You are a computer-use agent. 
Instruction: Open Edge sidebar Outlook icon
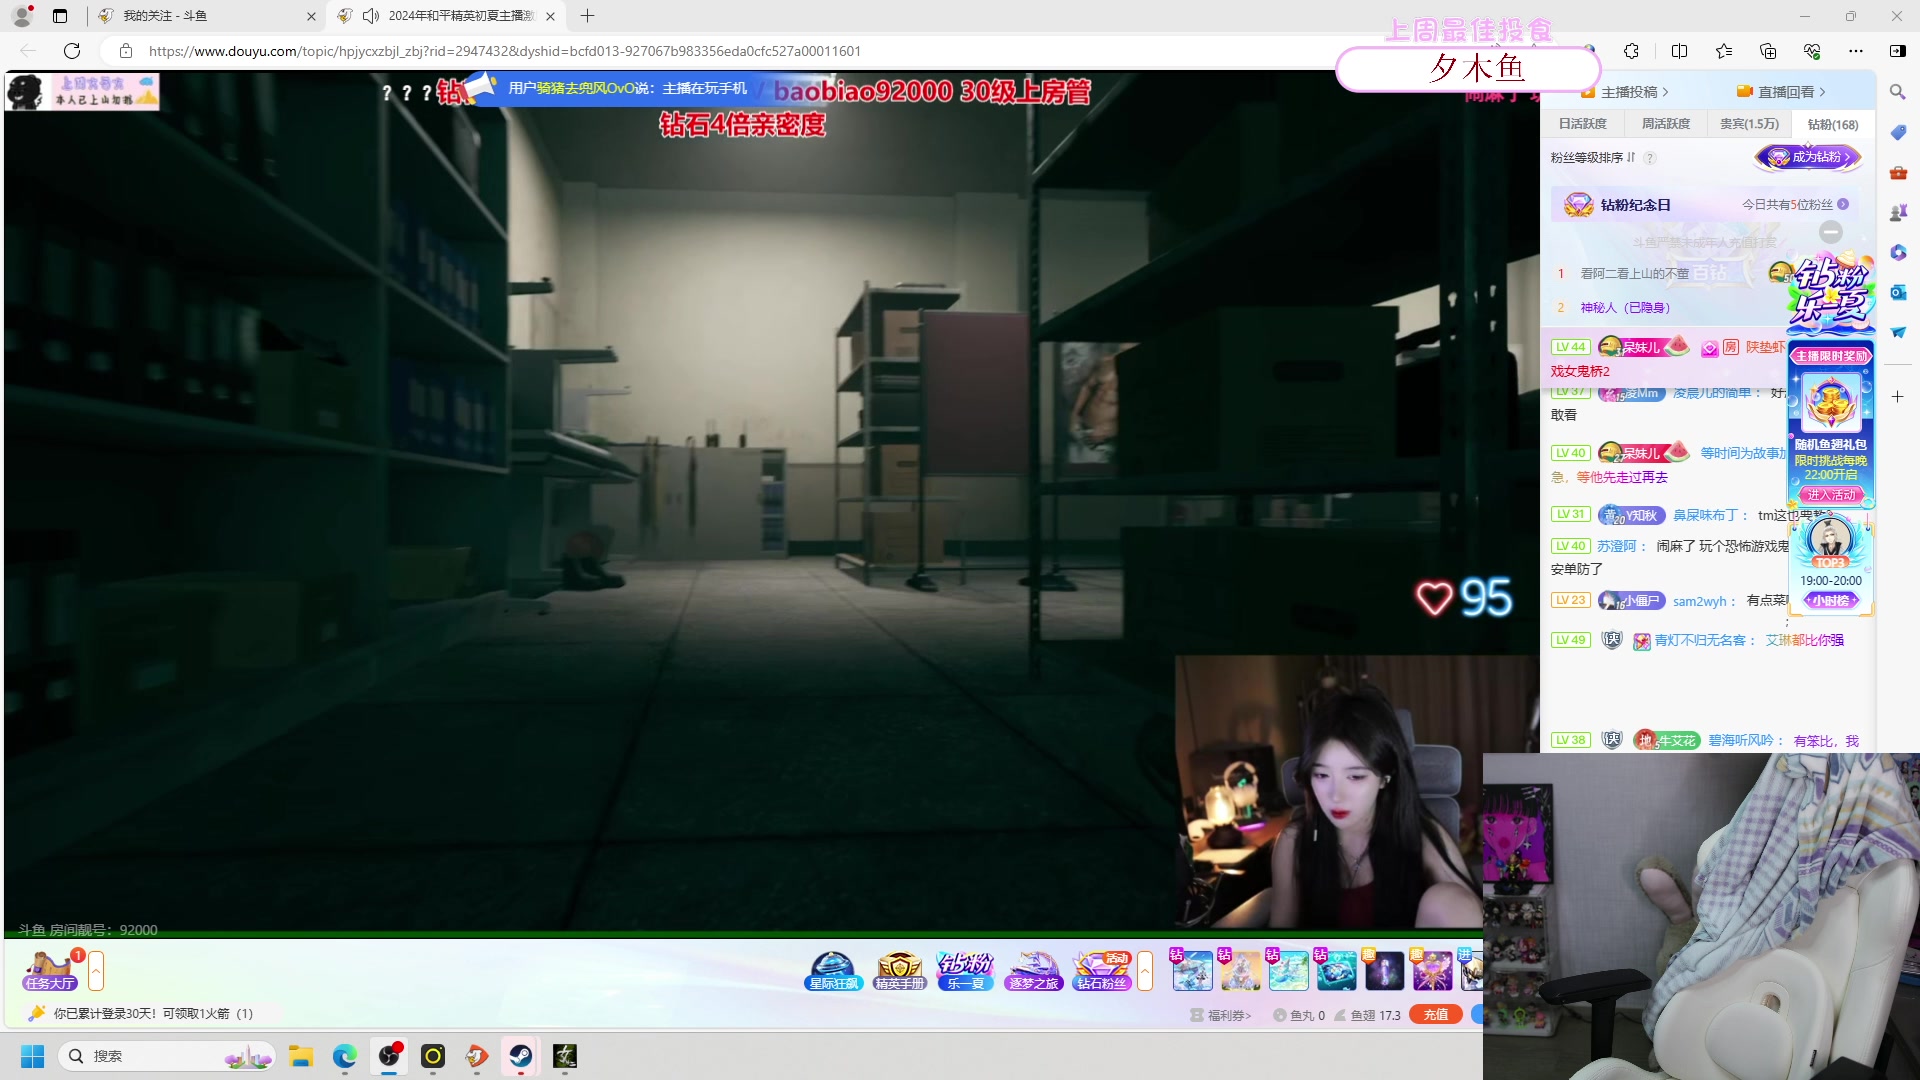coord(1898,292)
